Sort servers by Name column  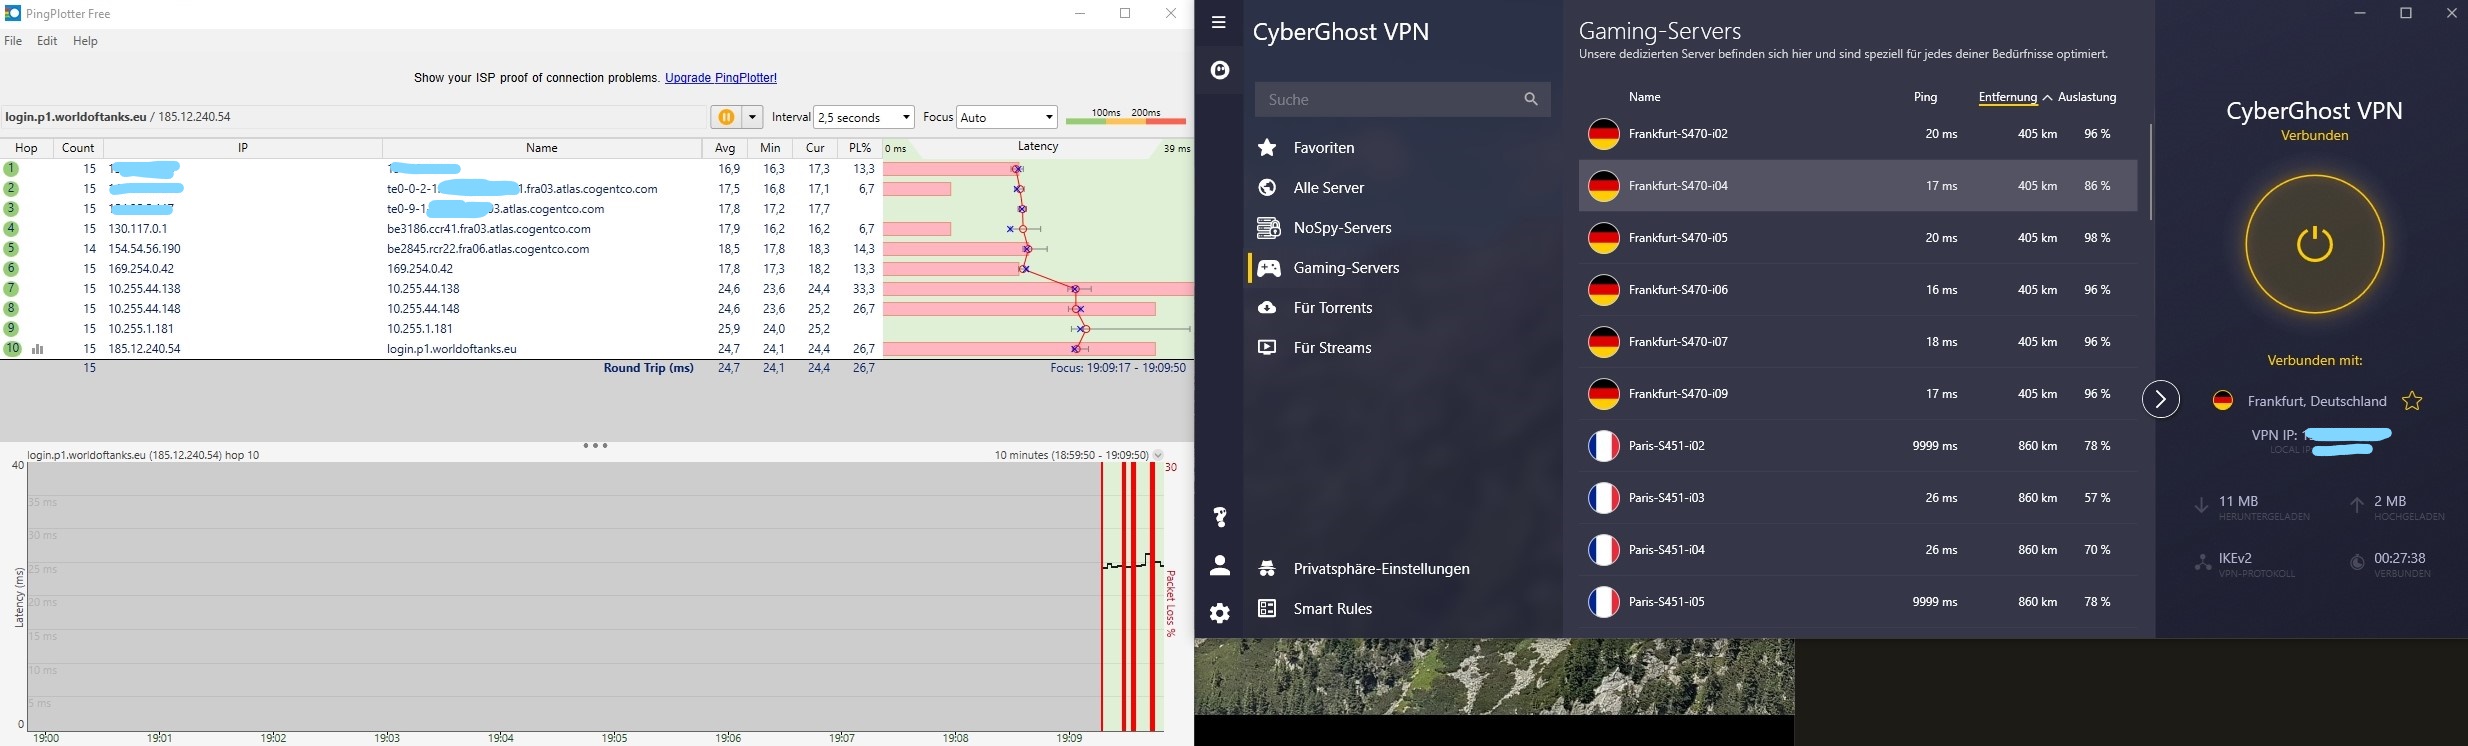point(1644,97)
